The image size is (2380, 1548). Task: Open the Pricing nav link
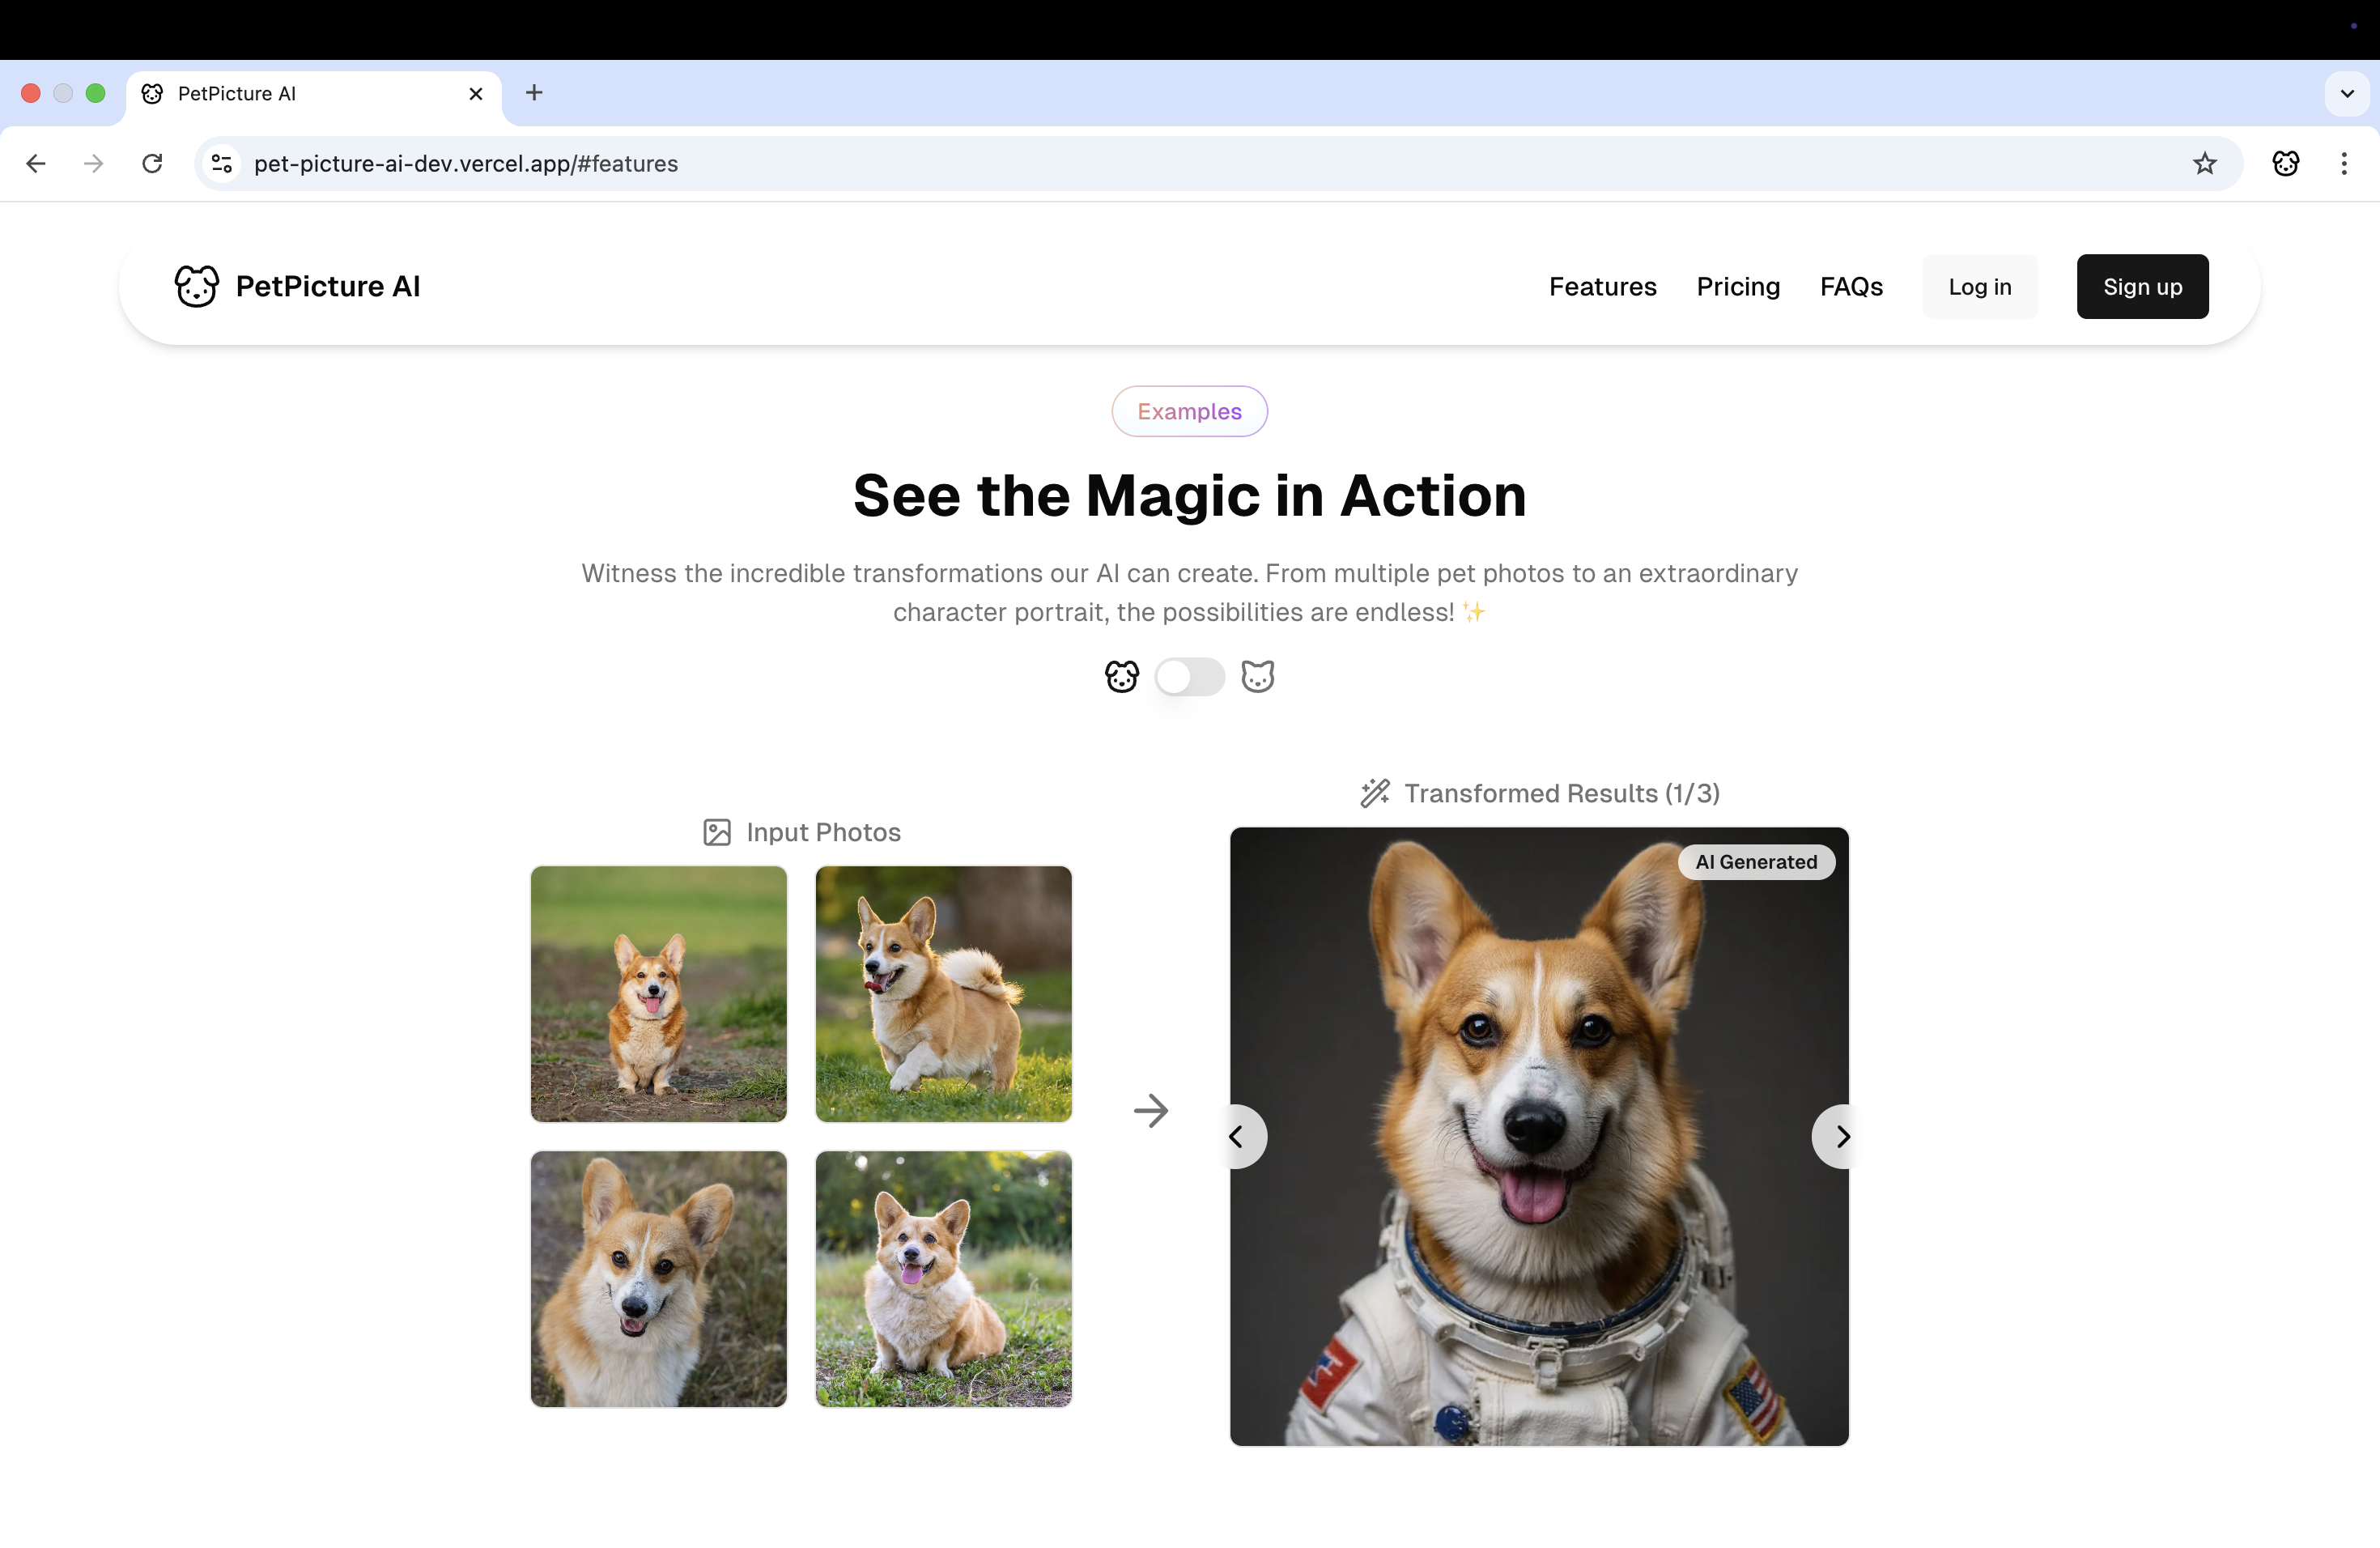(x=1737, y=287)
